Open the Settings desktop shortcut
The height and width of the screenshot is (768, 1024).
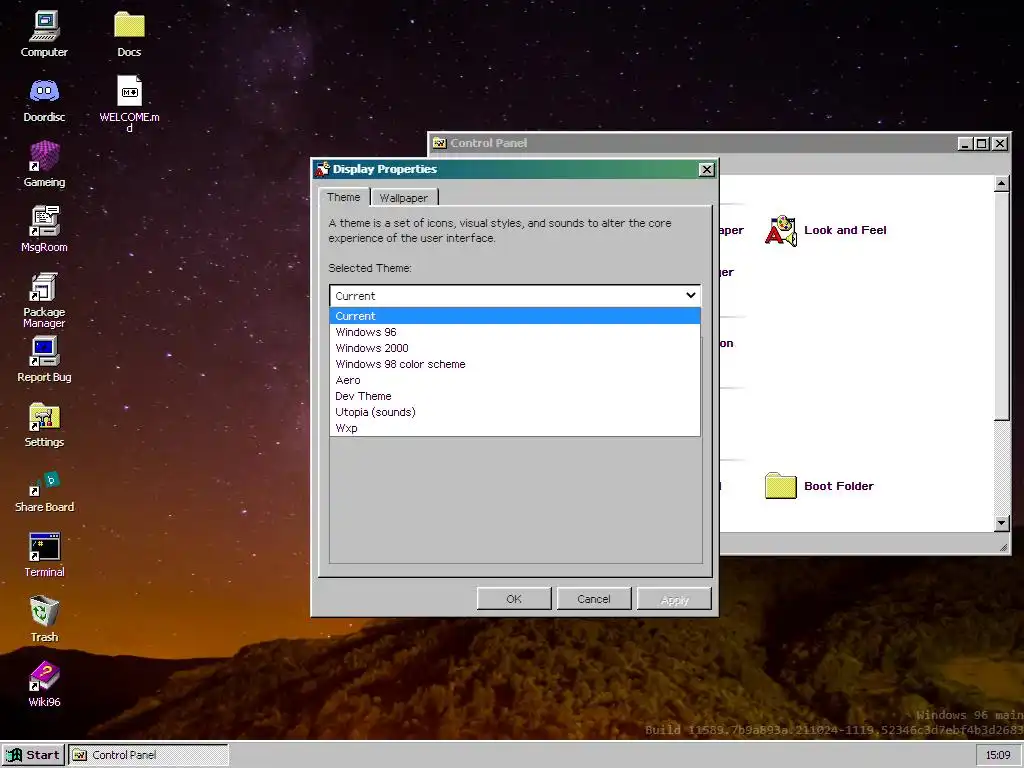(x=44, y=424)
